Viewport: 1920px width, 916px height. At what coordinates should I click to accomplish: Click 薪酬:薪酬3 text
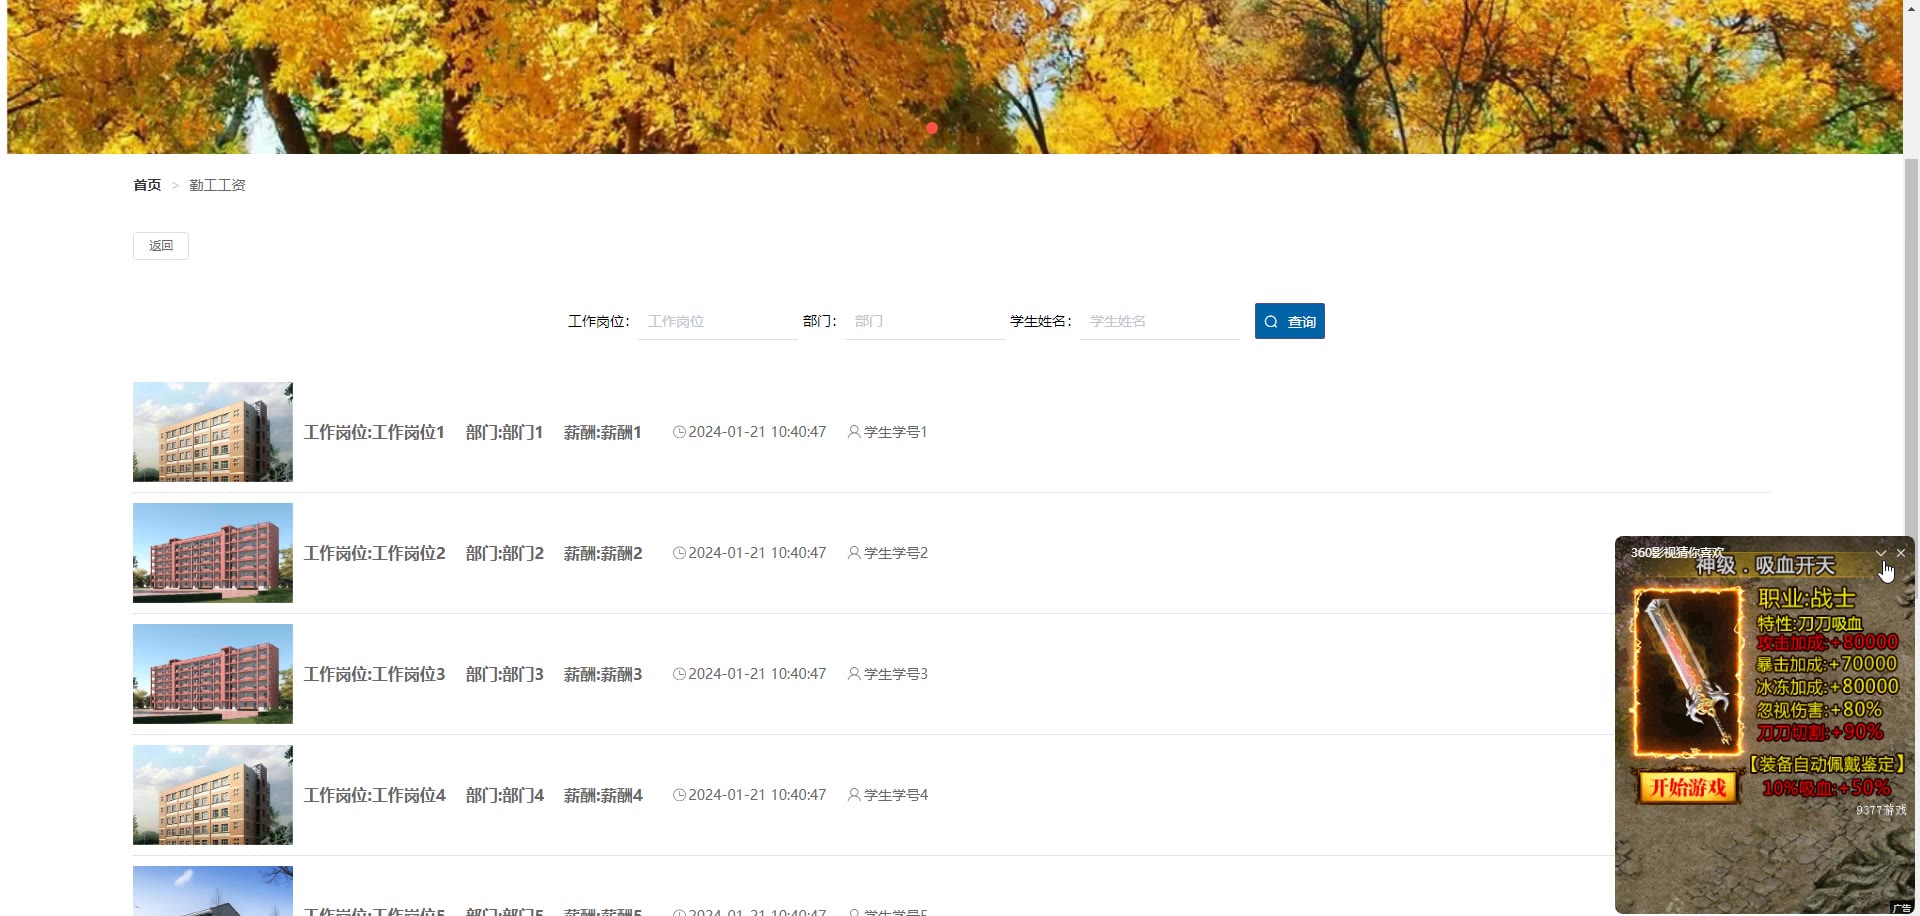click(603, 674)
